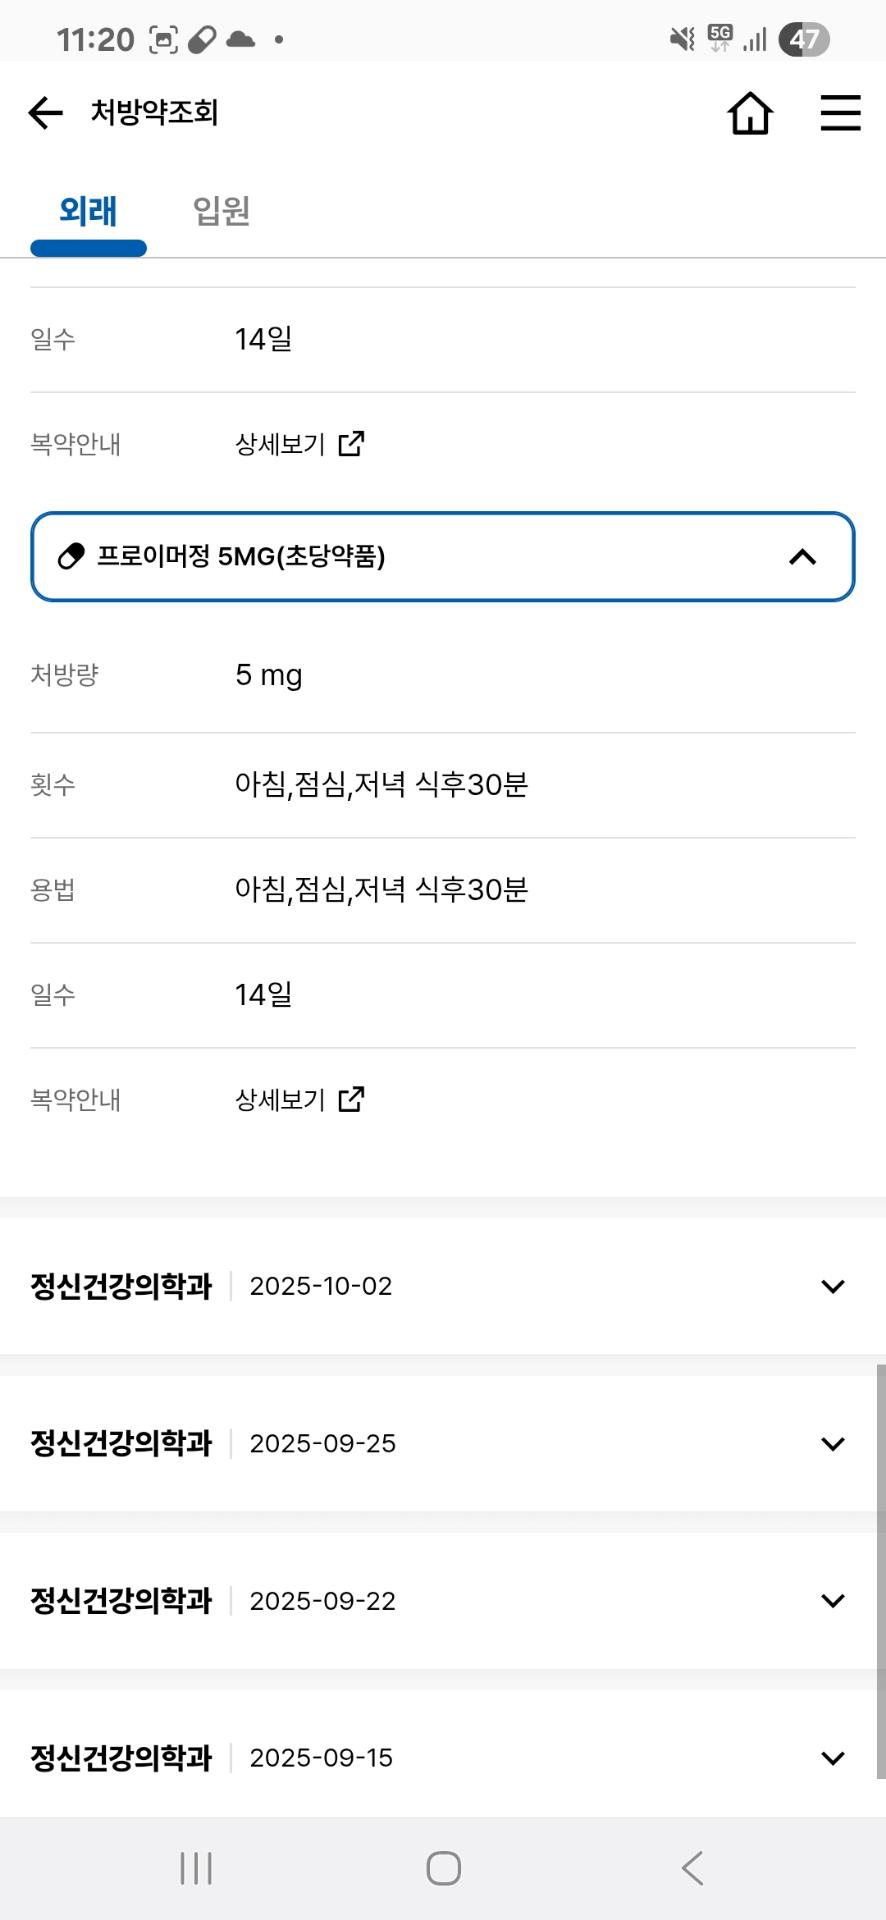
Task: Expand the 2025-09-25 정신건강의학과 record
Action: (832, 1443)
